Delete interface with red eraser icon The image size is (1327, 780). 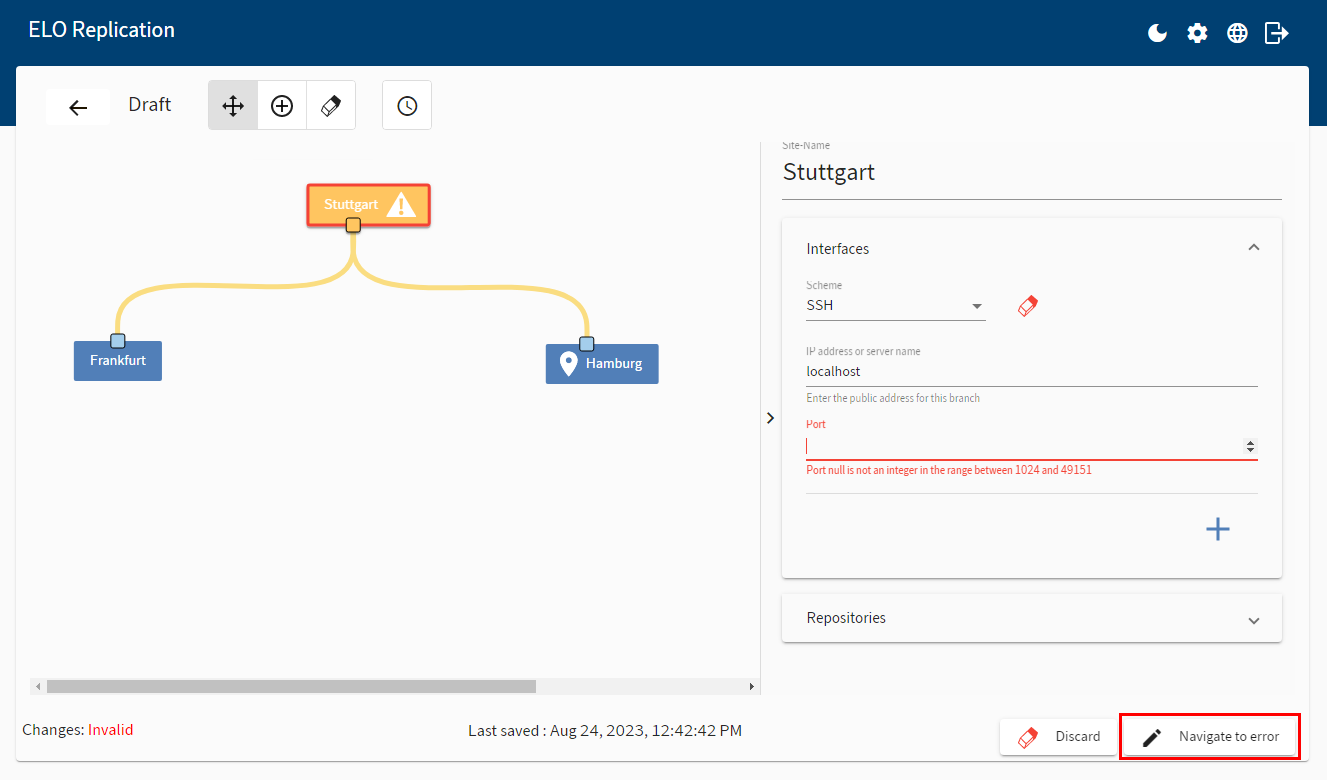click(x=1028, y=306)
